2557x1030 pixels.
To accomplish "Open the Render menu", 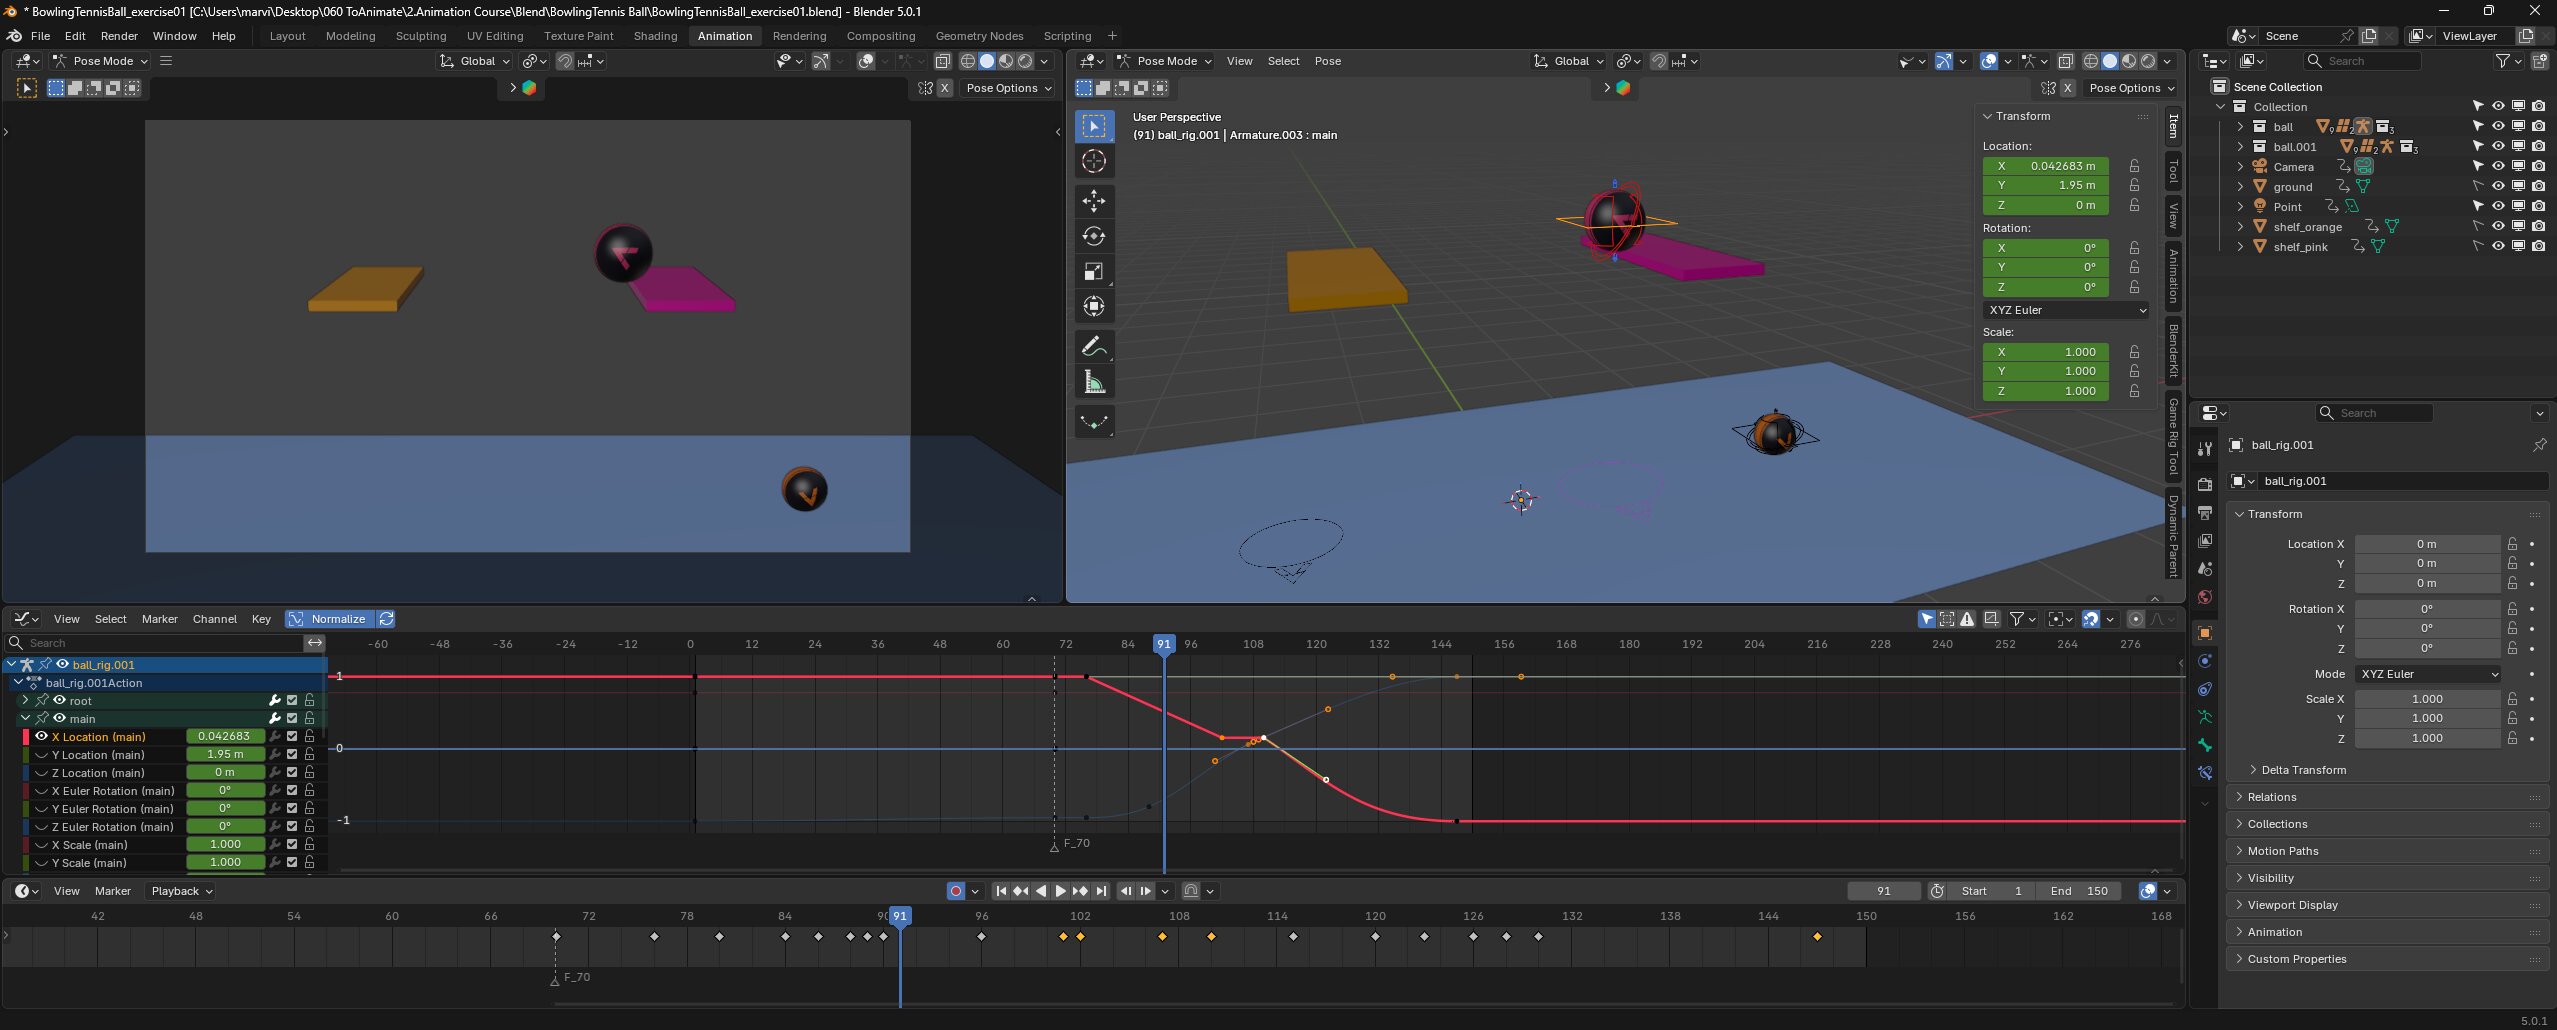I will pos(119,36).
